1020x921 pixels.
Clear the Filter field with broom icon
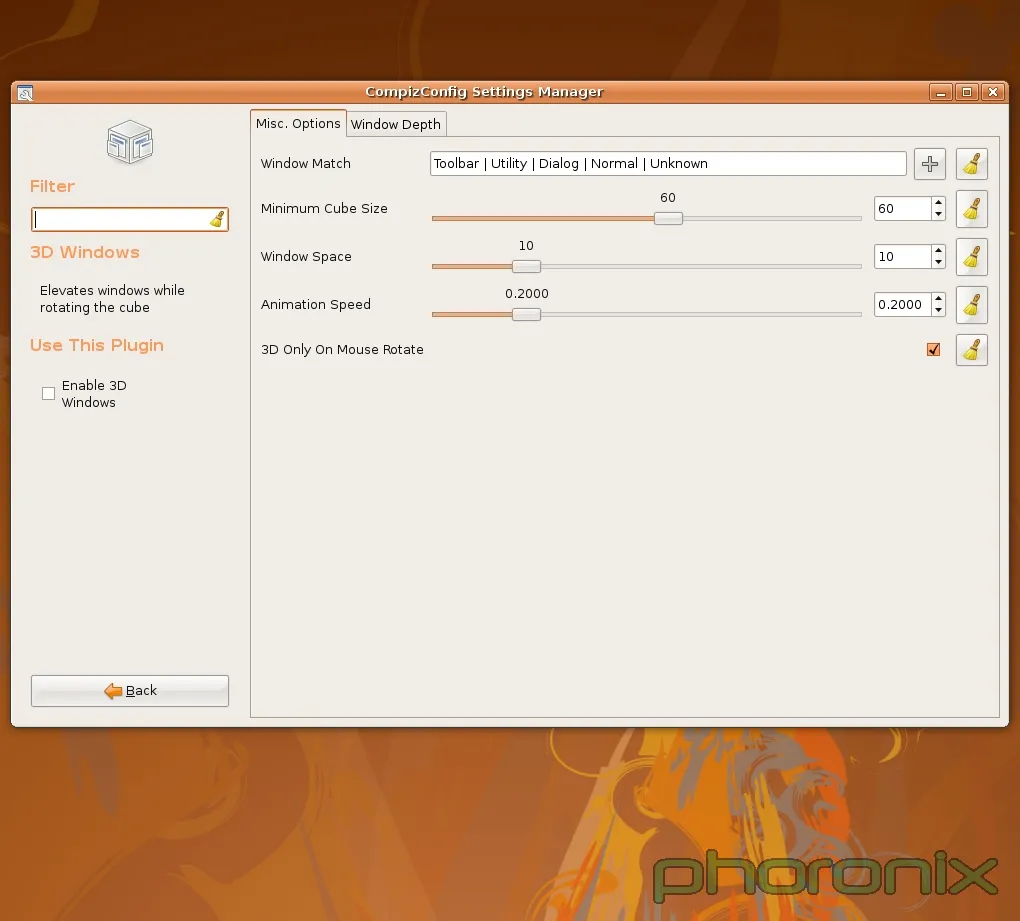217,219
